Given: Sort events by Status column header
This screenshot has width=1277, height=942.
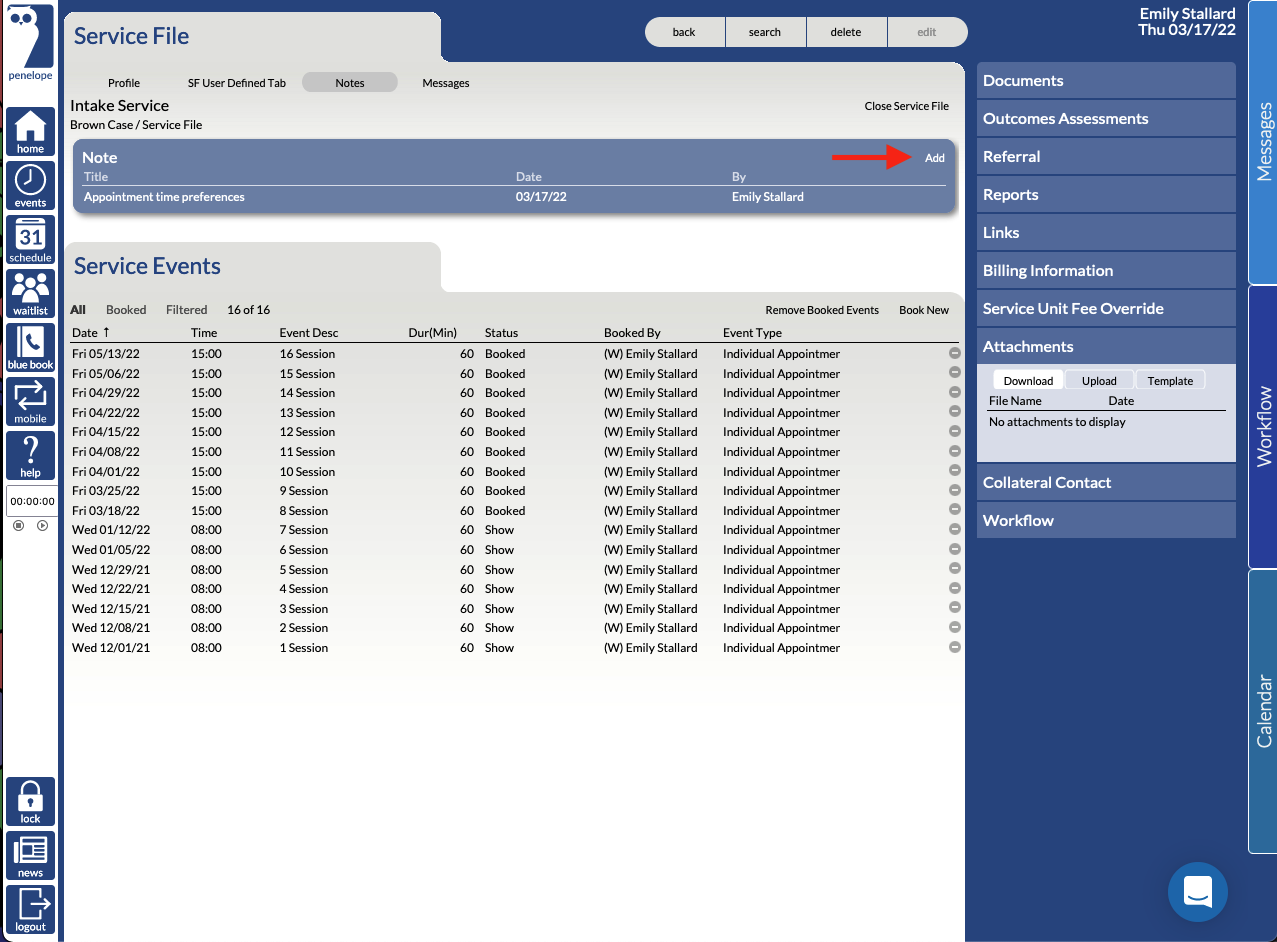Looking at the screenshot, I should point(501,333).
